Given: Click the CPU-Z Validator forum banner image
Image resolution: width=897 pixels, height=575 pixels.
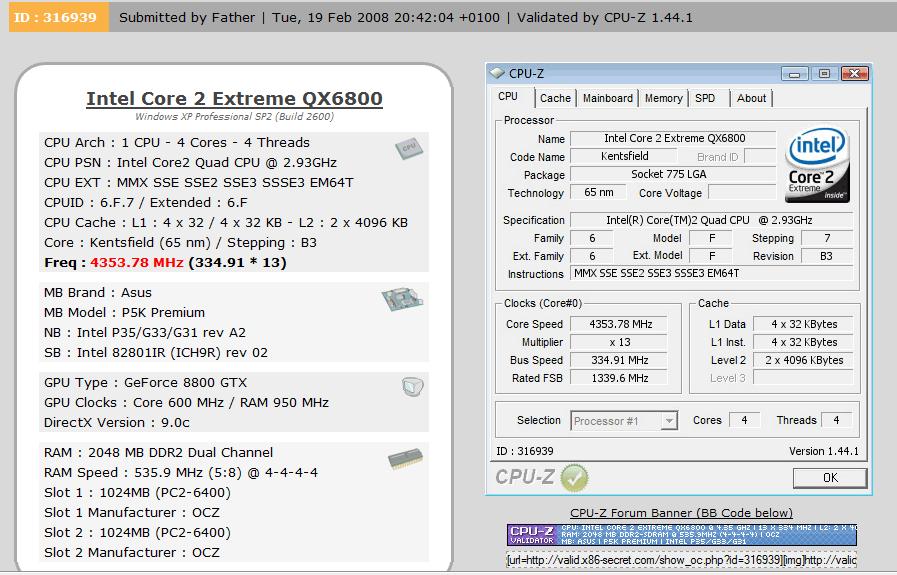Looking at the screenshot, I should 681,534.
